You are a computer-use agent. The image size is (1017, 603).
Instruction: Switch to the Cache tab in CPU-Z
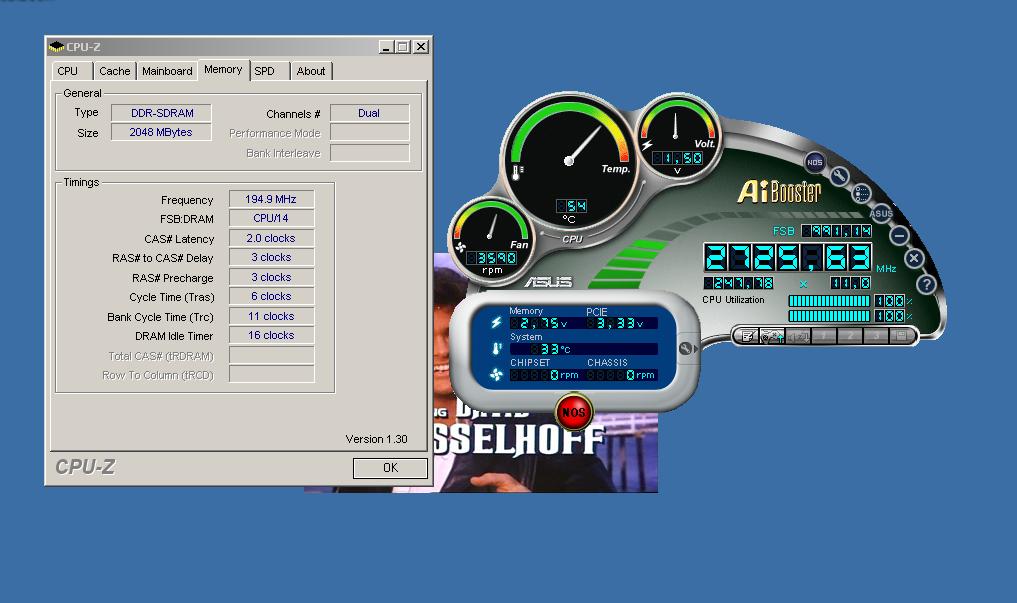(115, 71)
